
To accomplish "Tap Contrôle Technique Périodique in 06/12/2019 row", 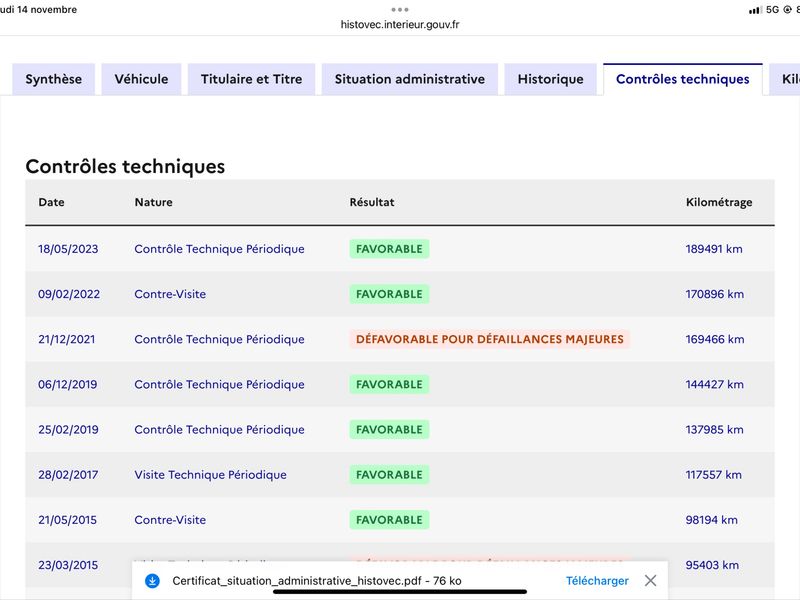I will 219,384.
